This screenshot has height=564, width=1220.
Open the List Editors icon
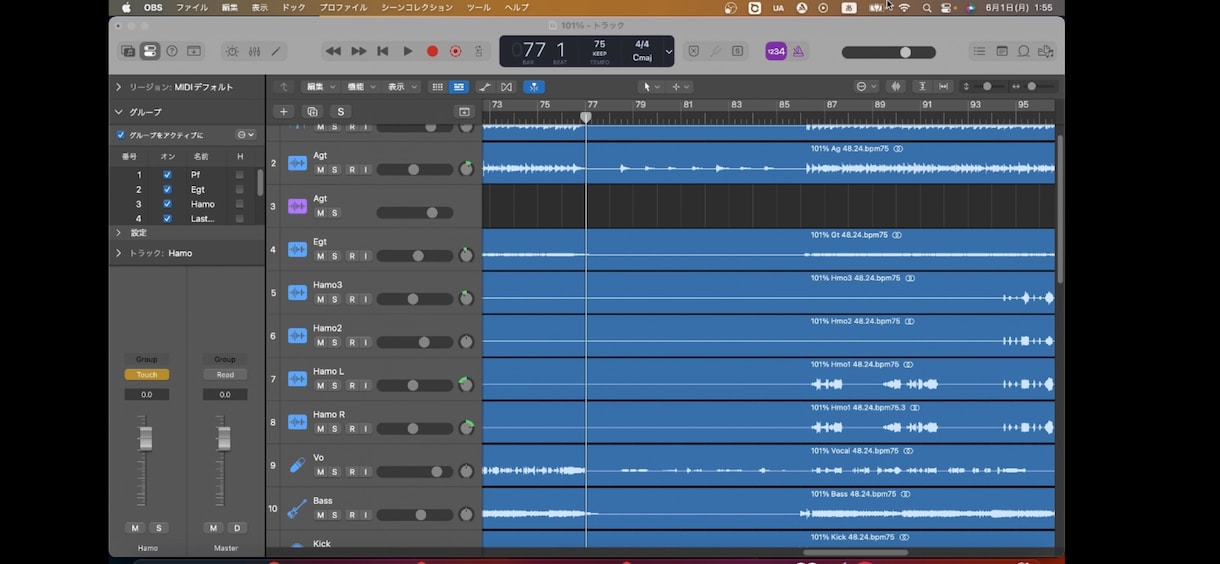click(x=979, y=51)
